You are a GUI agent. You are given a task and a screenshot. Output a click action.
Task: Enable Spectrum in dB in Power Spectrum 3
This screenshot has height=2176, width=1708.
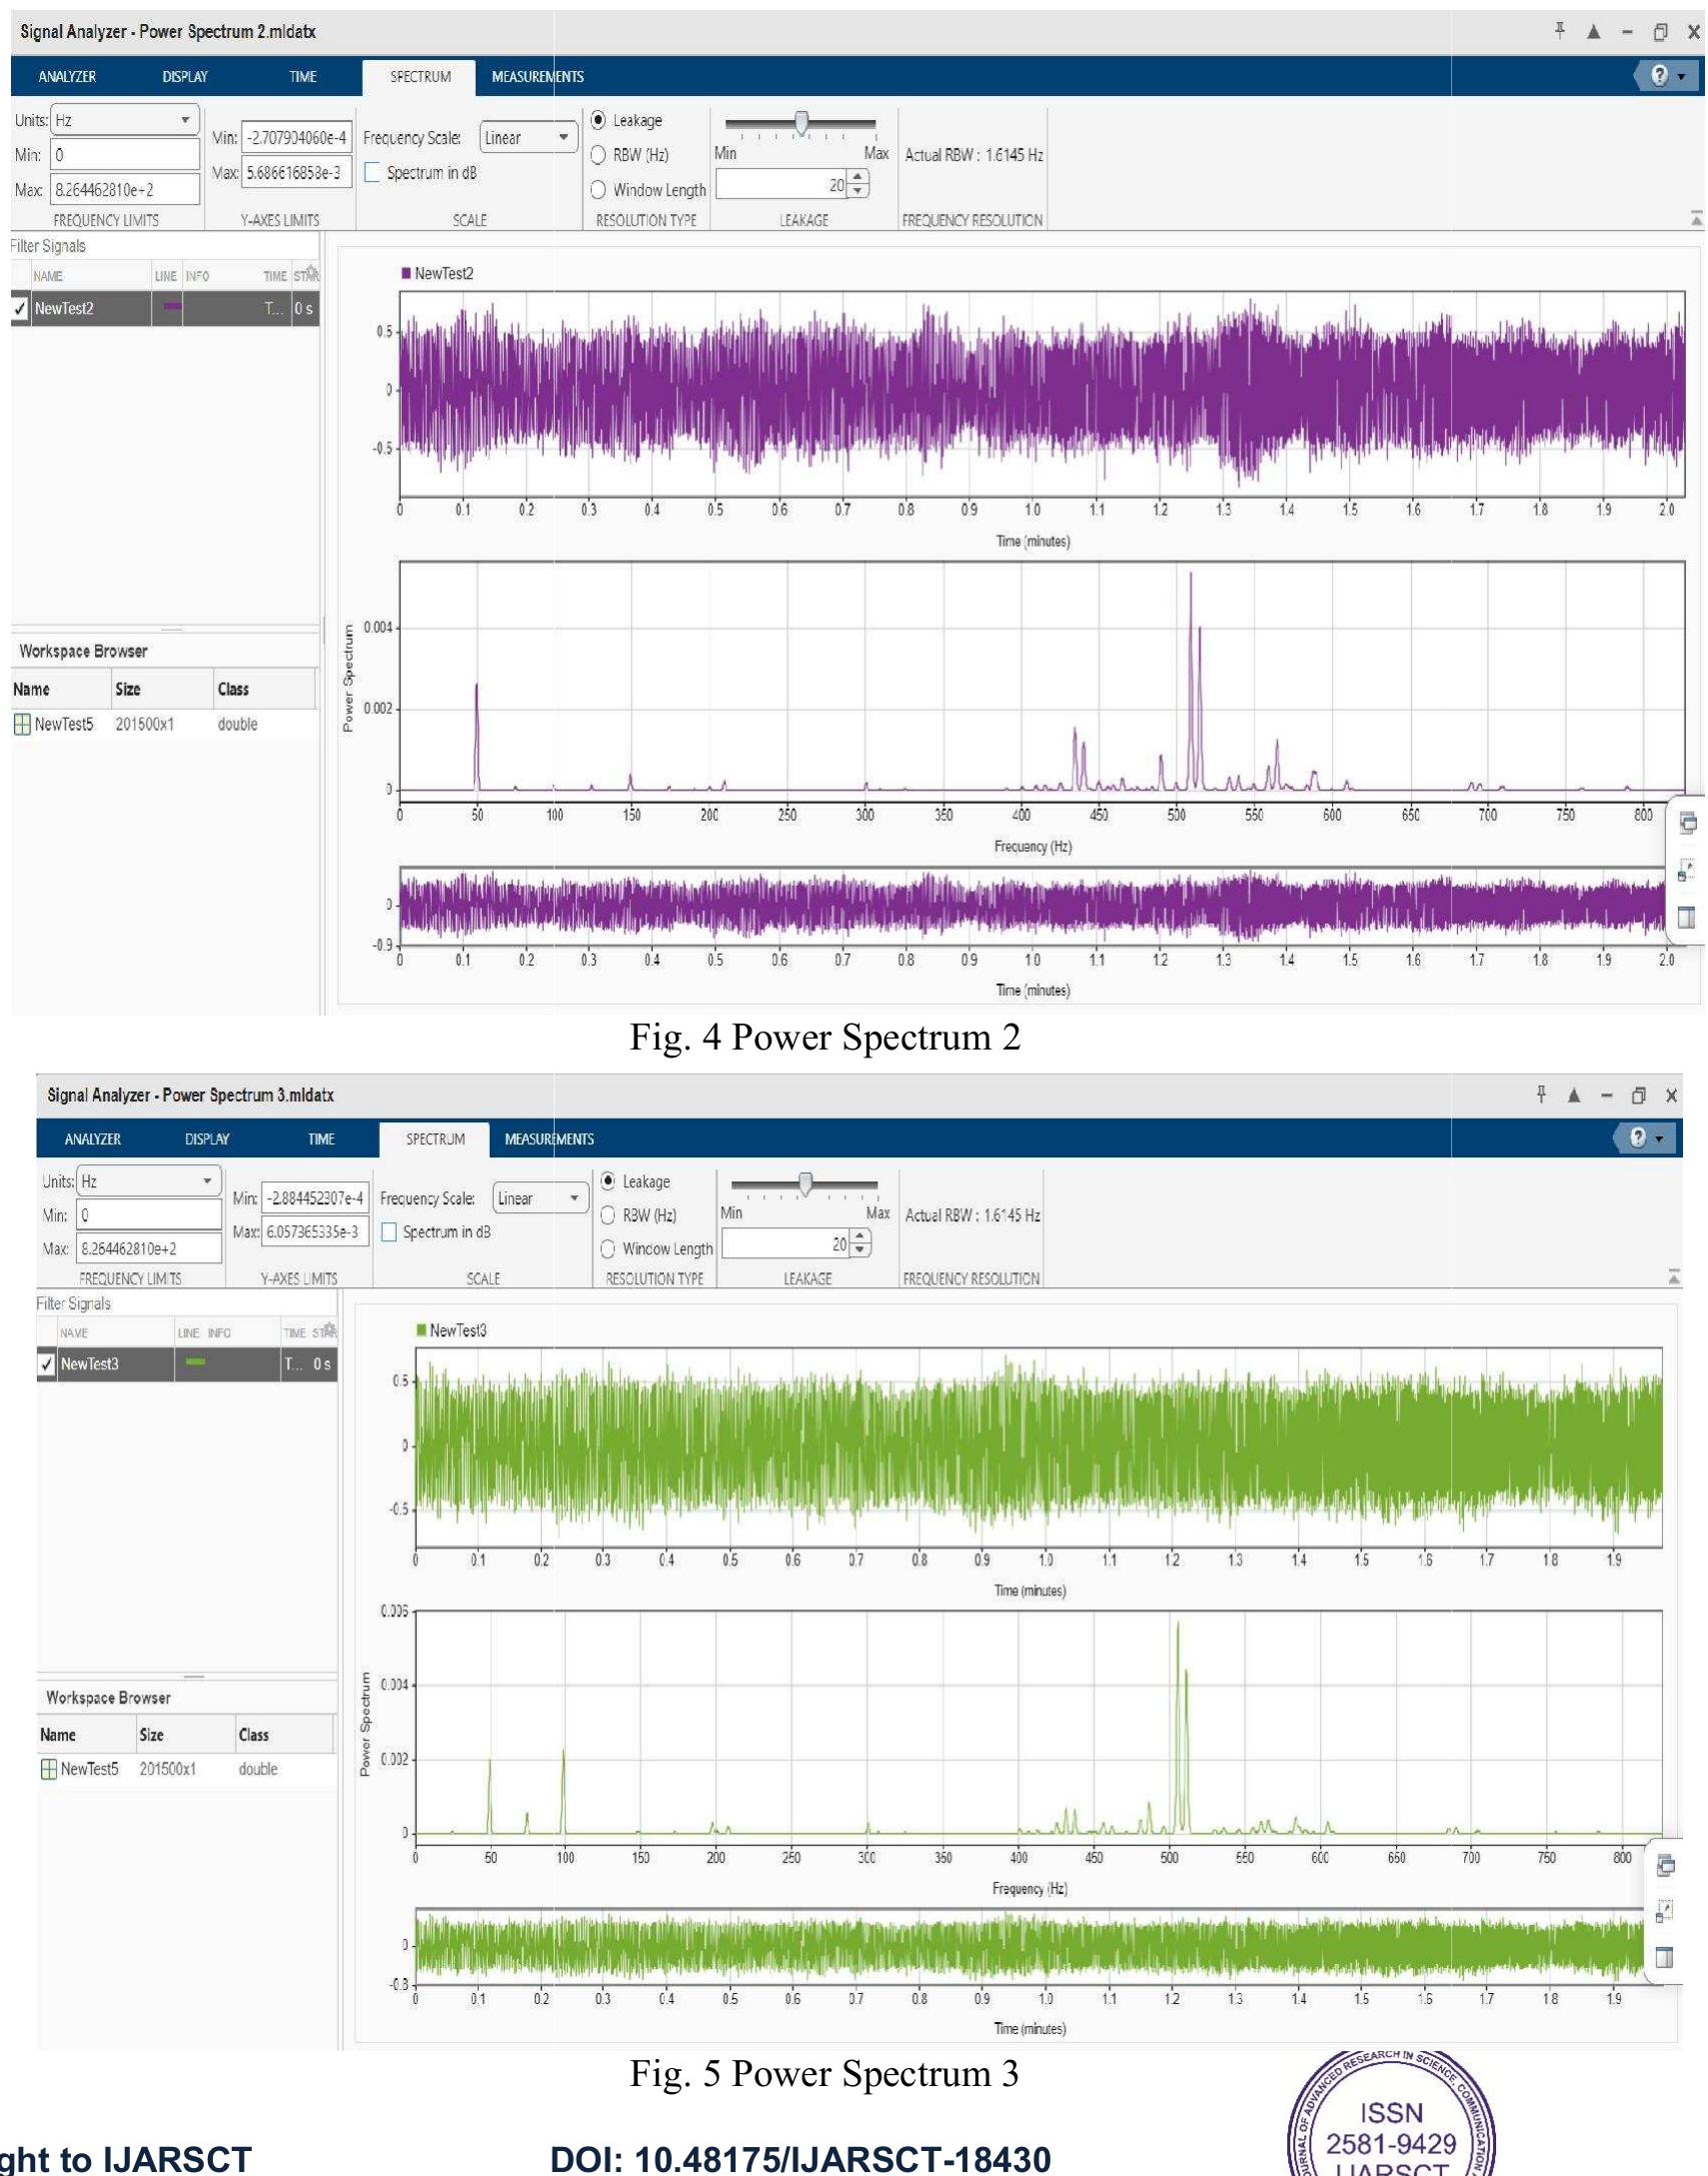tap(390, 1232)
